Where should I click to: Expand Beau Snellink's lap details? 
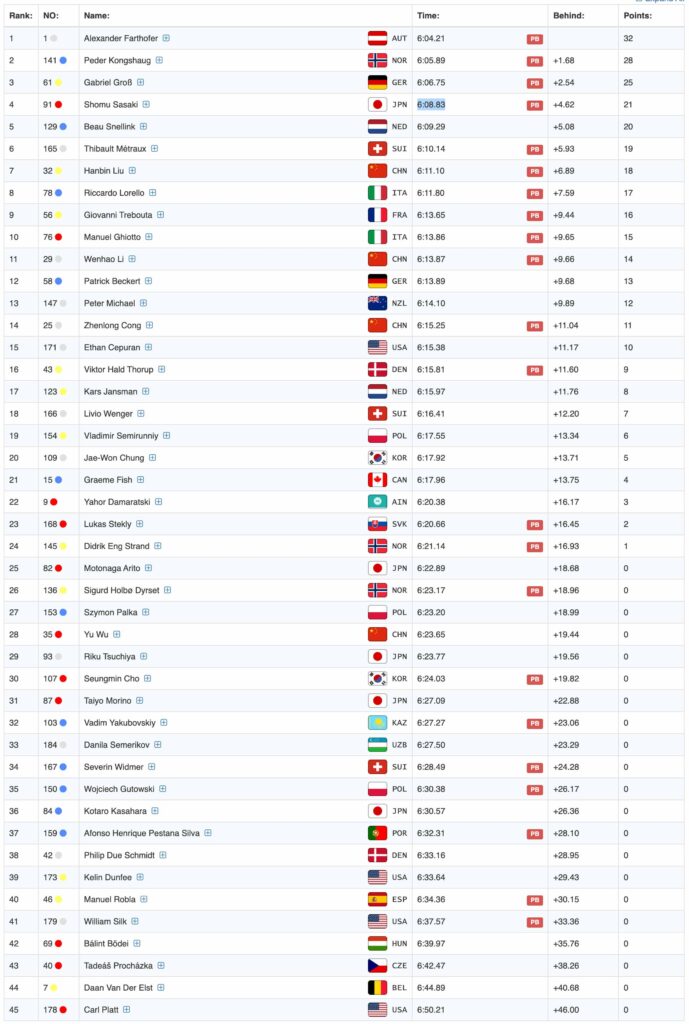coord(143,126)
